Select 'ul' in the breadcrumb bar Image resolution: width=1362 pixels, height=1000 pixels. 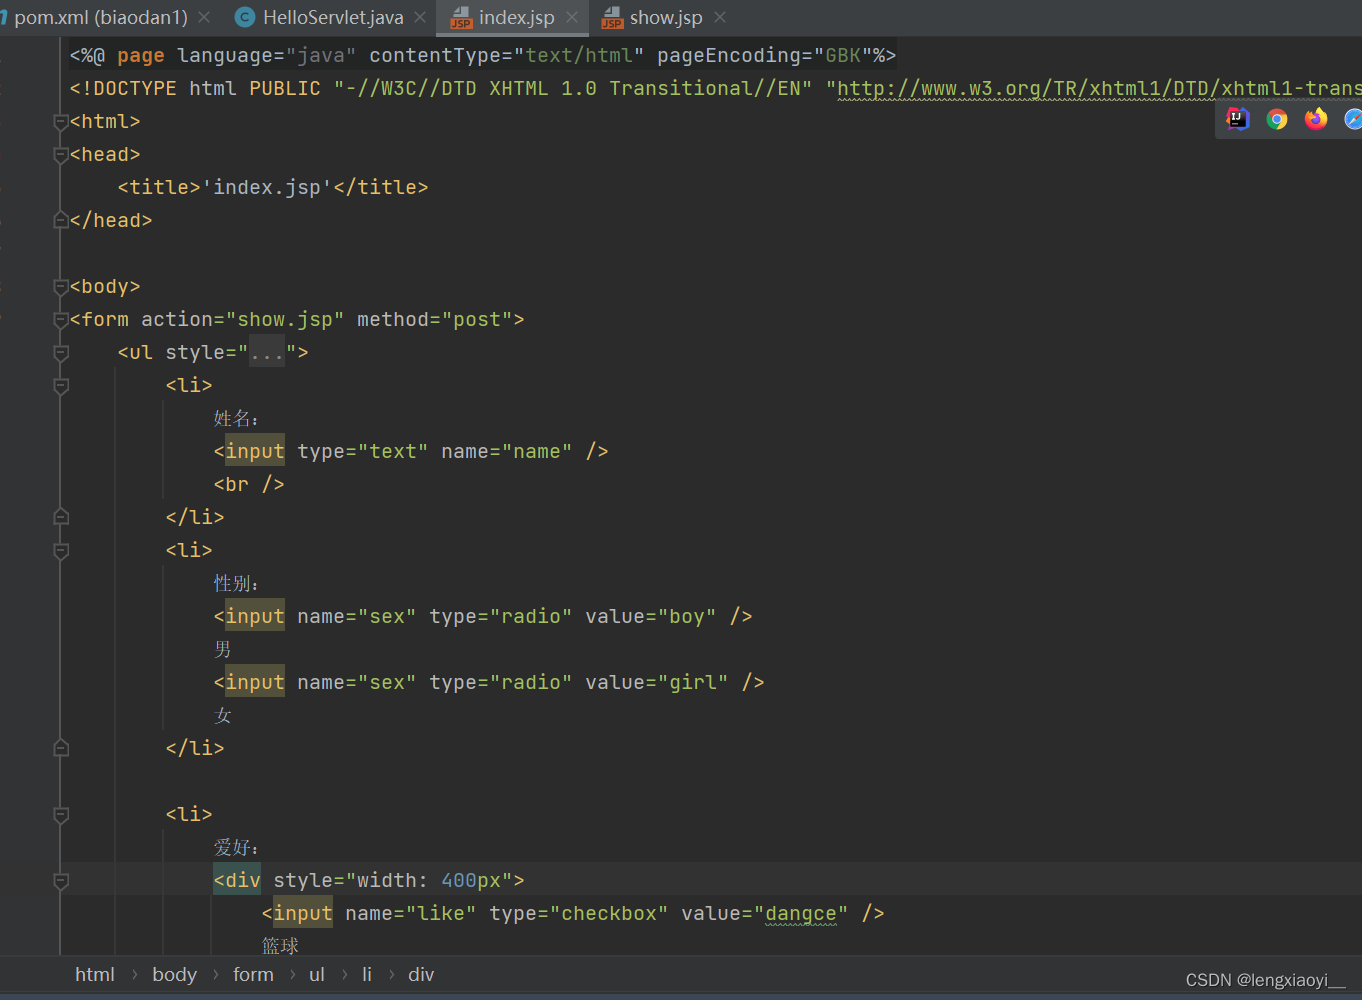coord(316,974)
